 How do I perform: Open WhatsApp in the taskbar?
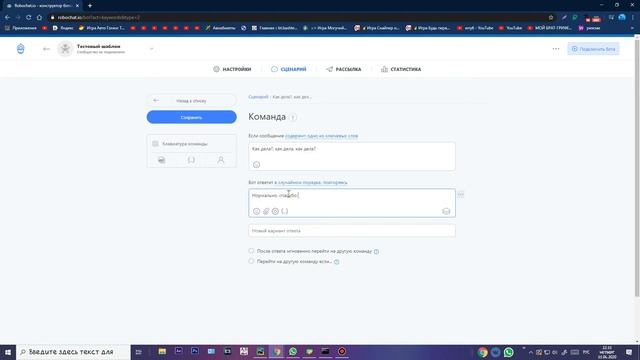[293, 351]
